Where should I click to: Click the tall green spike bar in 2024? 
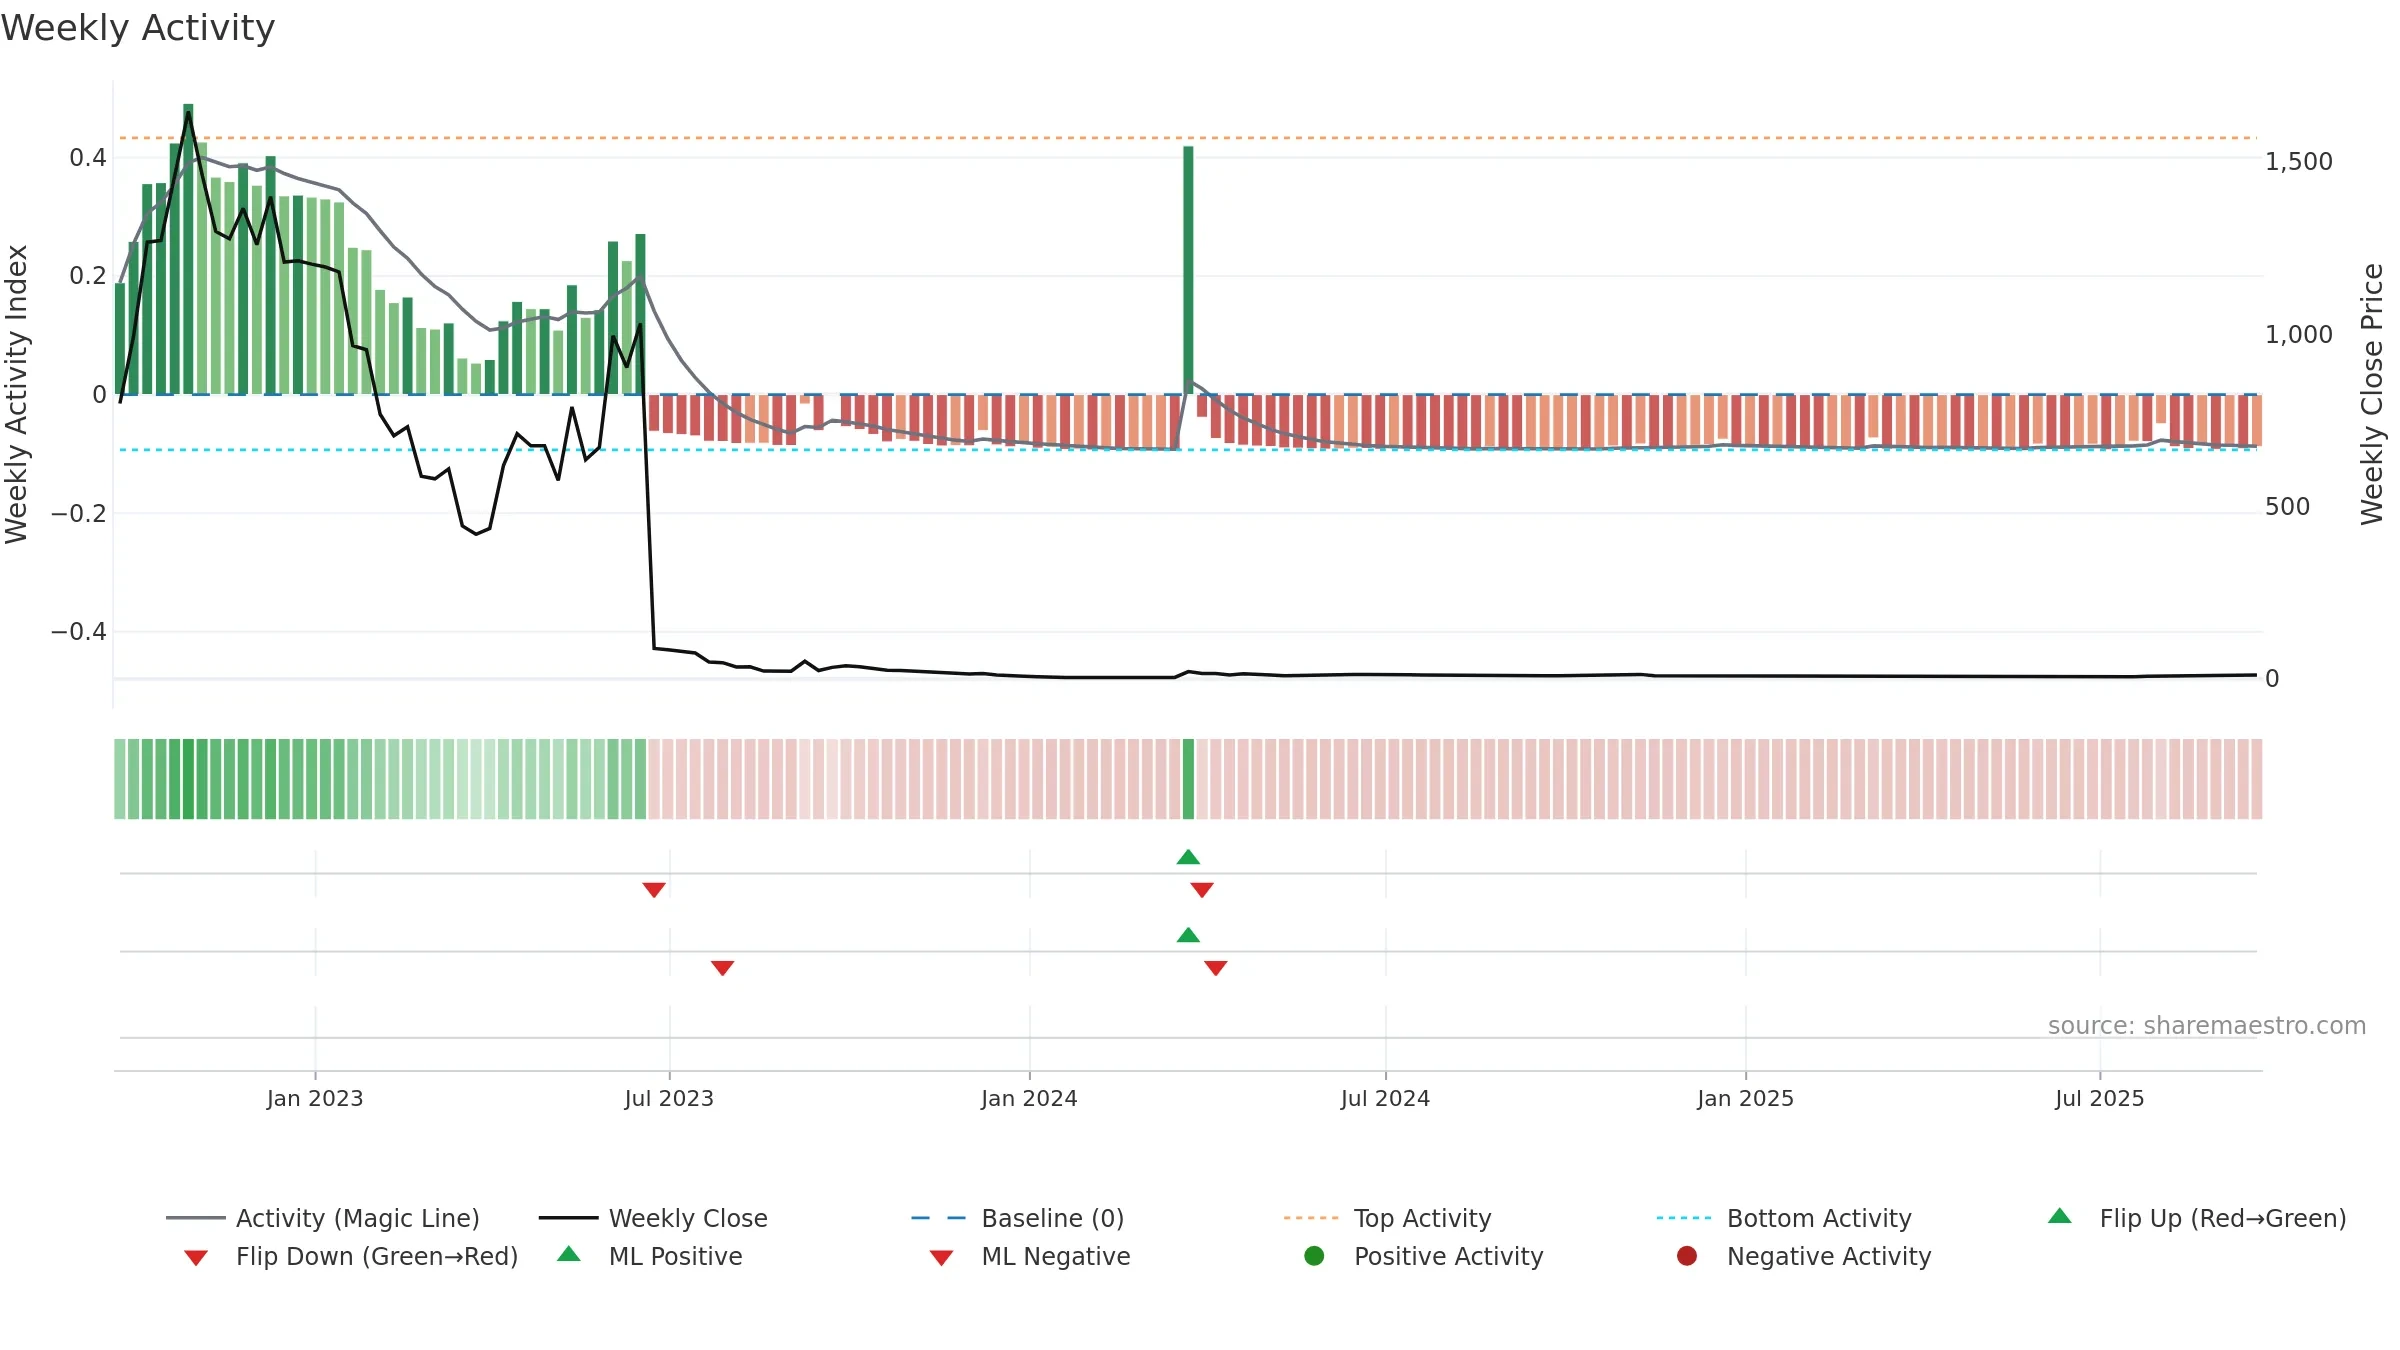click(1188, 270)
